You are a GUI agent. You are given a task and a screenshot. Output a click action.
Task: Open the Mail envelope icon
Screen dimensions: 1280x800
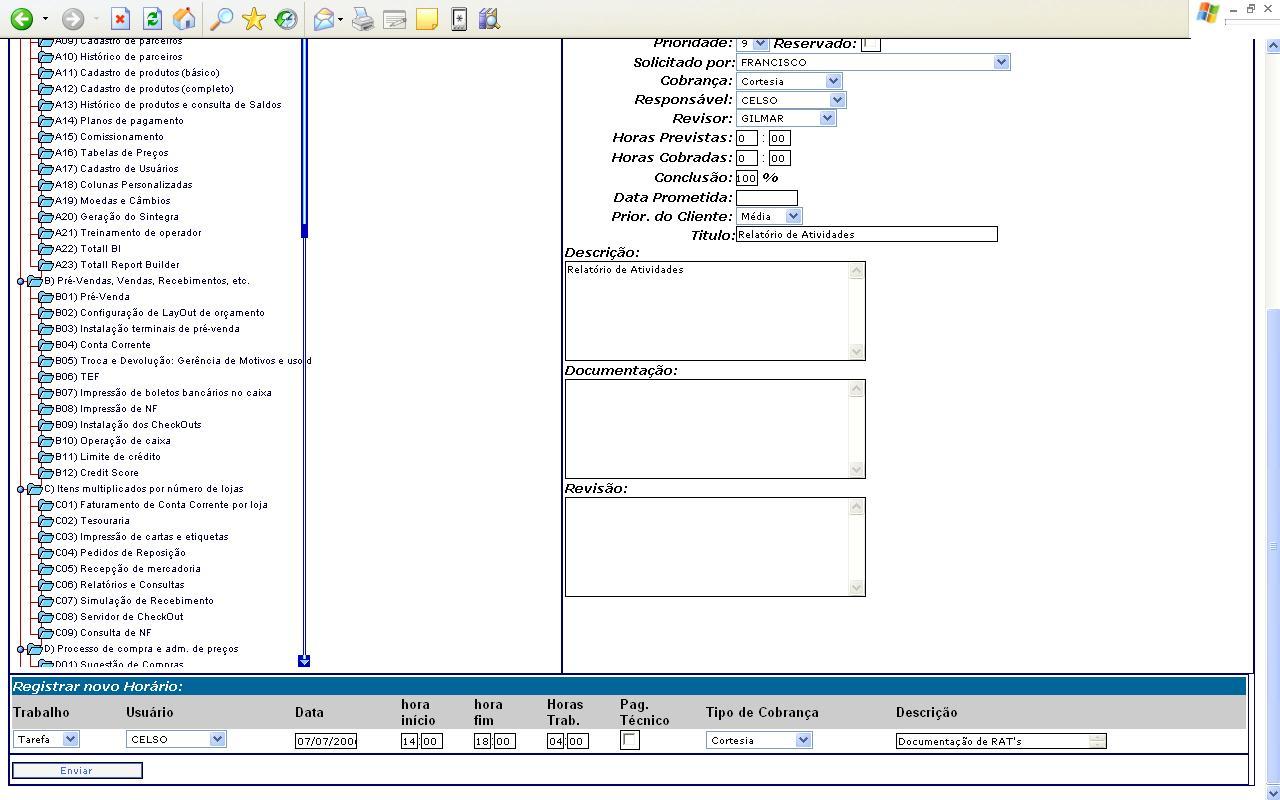point(323,19)
